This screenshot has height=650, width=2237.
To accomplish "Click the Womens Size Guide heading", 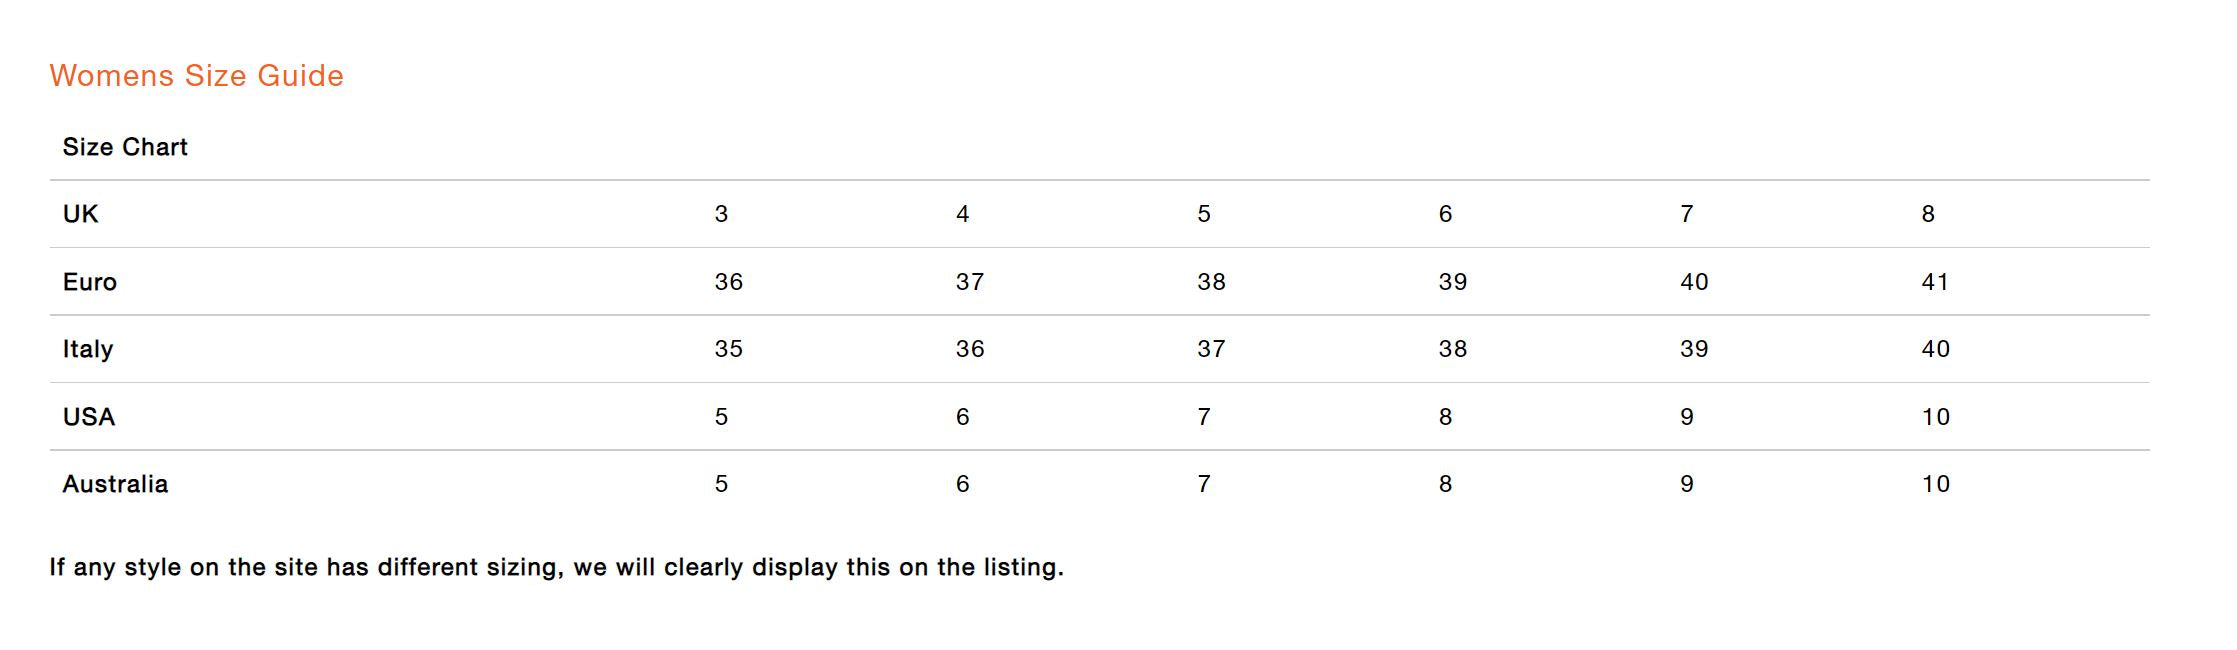I will [x=196, y=76].
